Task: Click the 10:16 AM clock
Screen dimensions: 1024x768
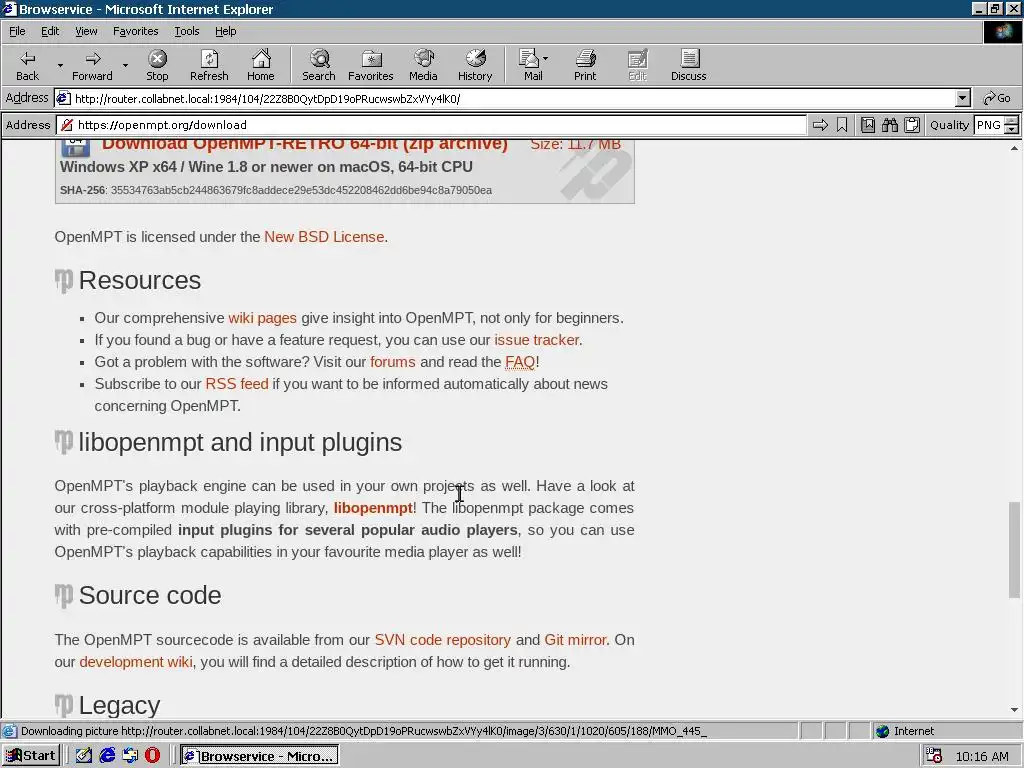Action: click(982, 756)
